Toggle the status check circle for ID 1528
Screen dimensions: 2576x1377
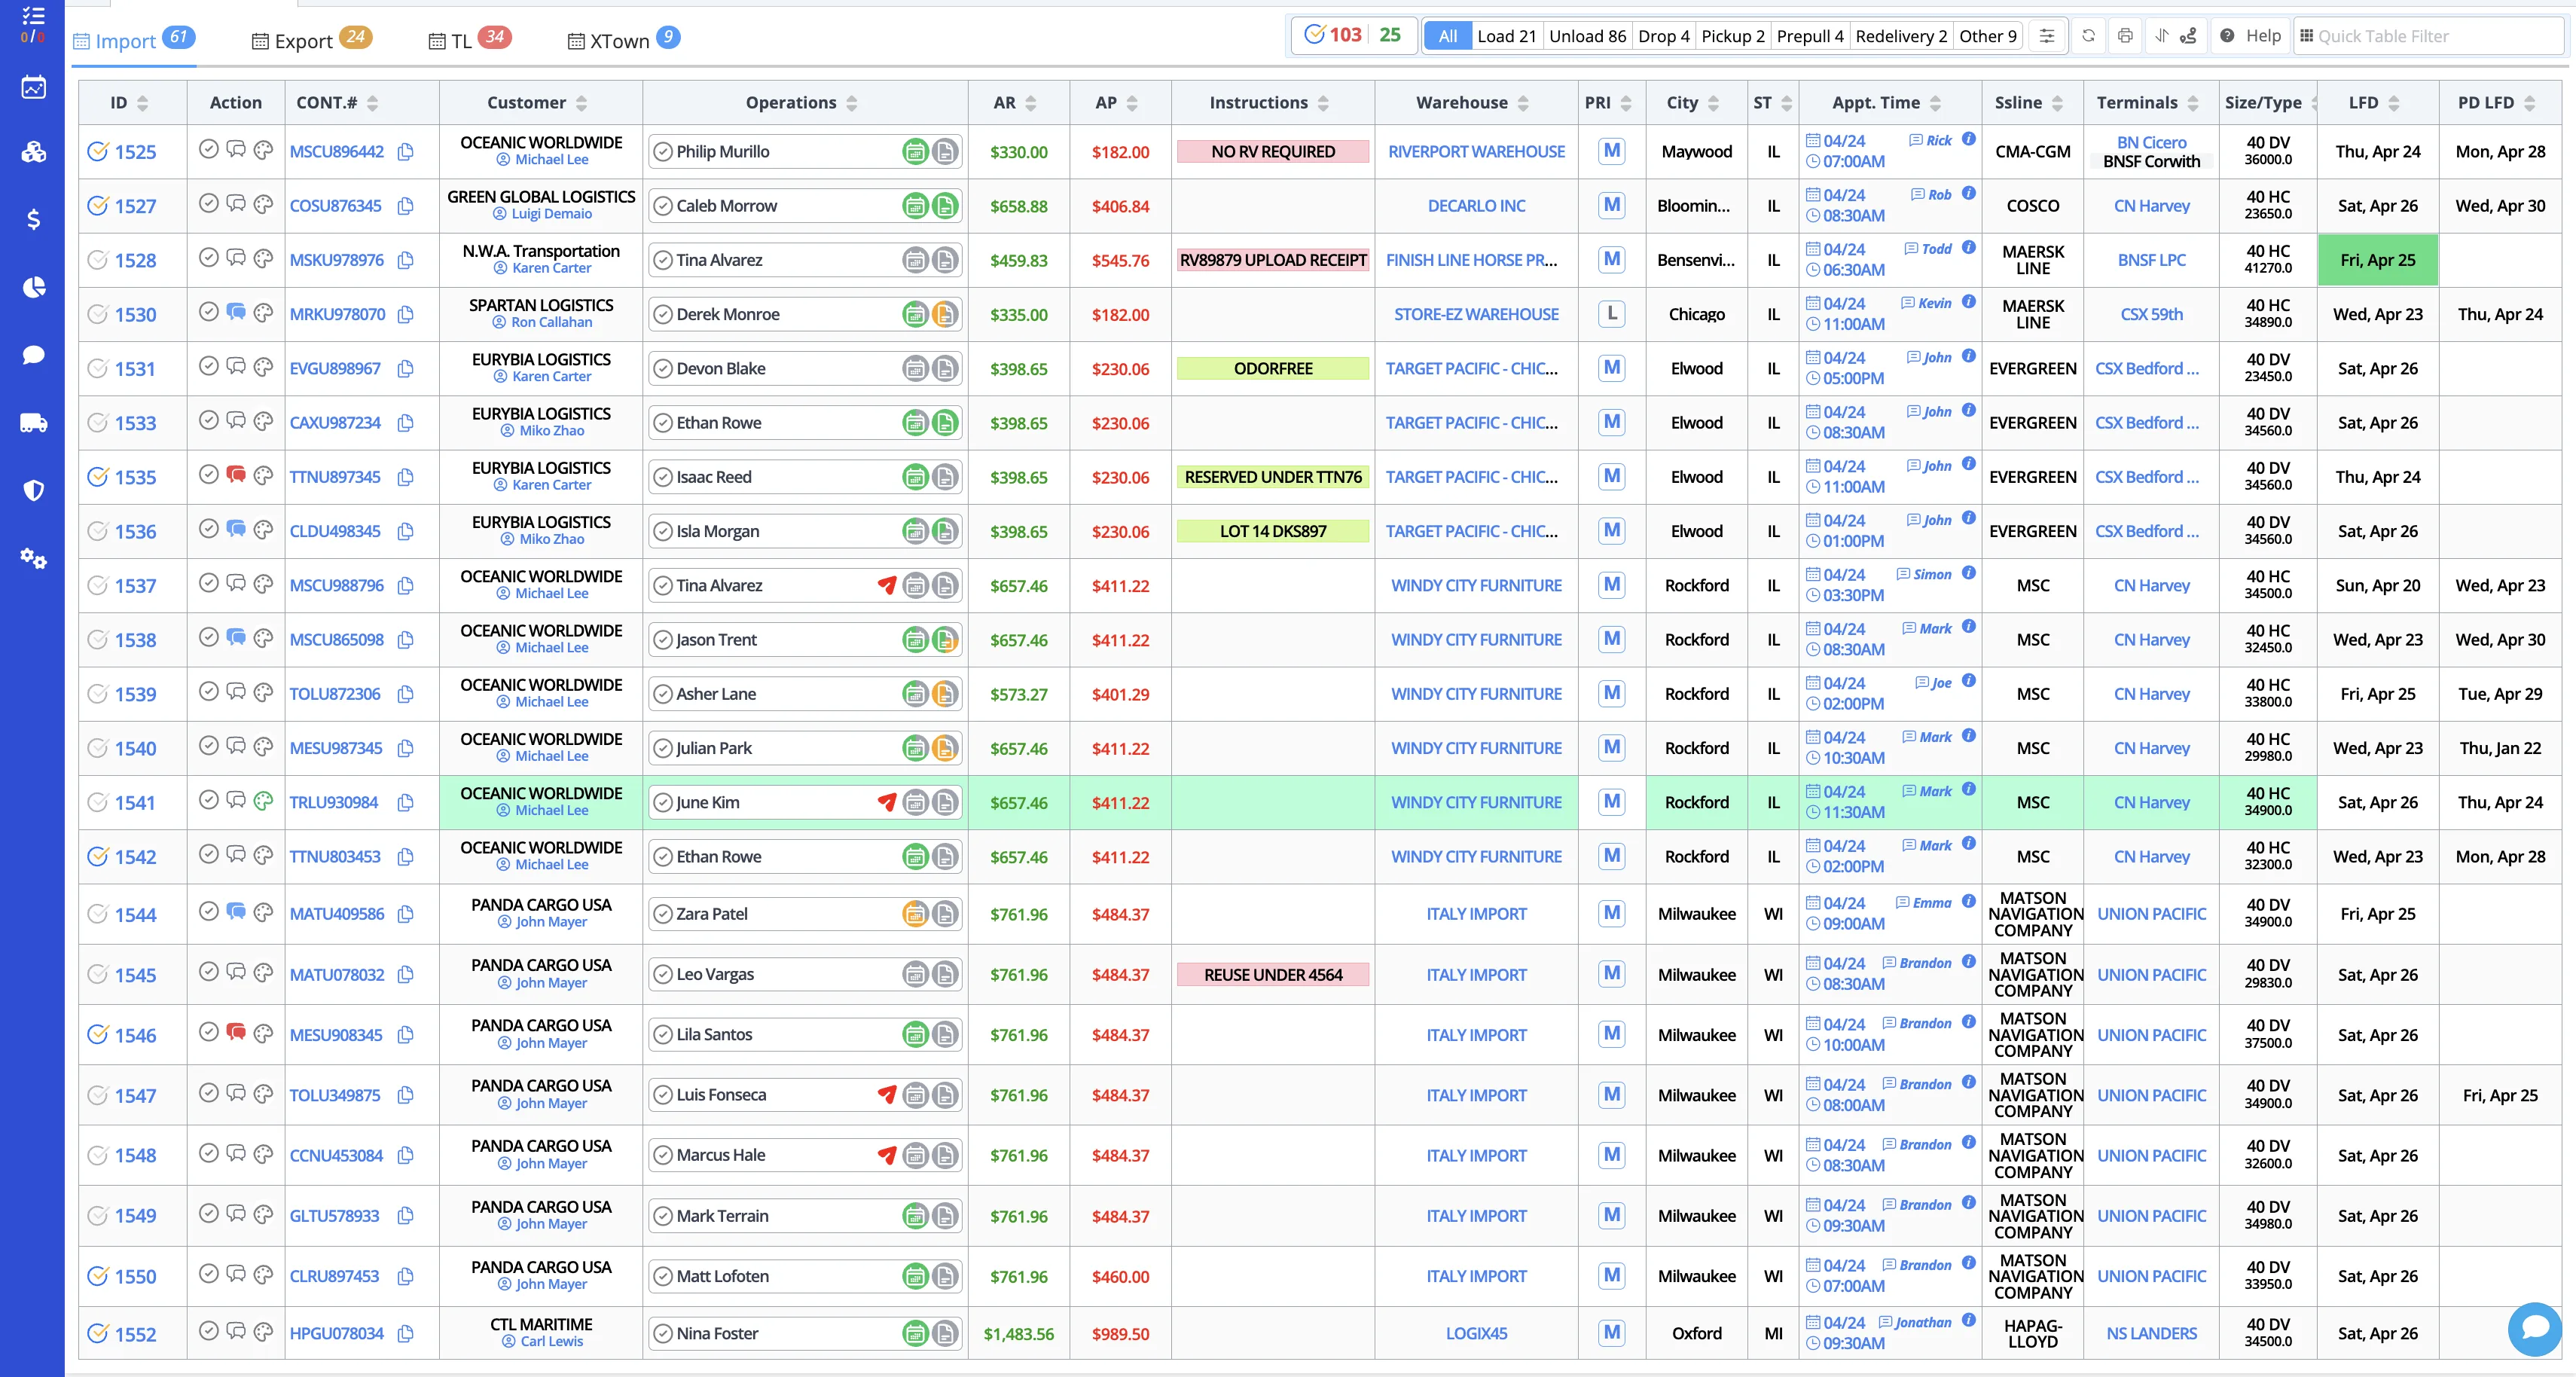[97, 260]
